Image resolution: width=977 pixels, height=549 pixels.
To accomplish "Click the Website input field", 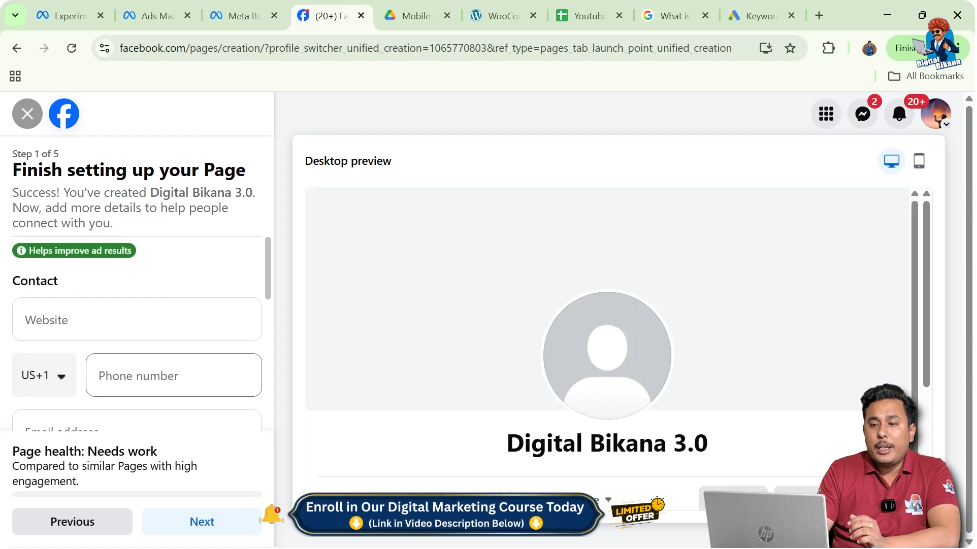I will 137,319.
